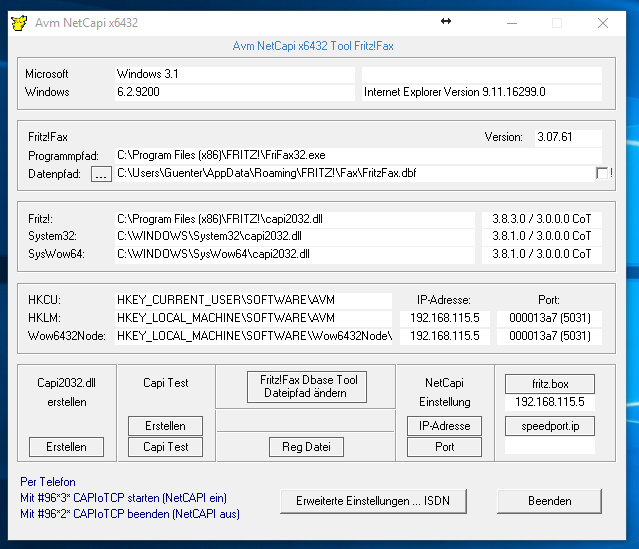Click Internet Explorer Version field
This screenshot has height=549, width=639.
click(482, 92)
